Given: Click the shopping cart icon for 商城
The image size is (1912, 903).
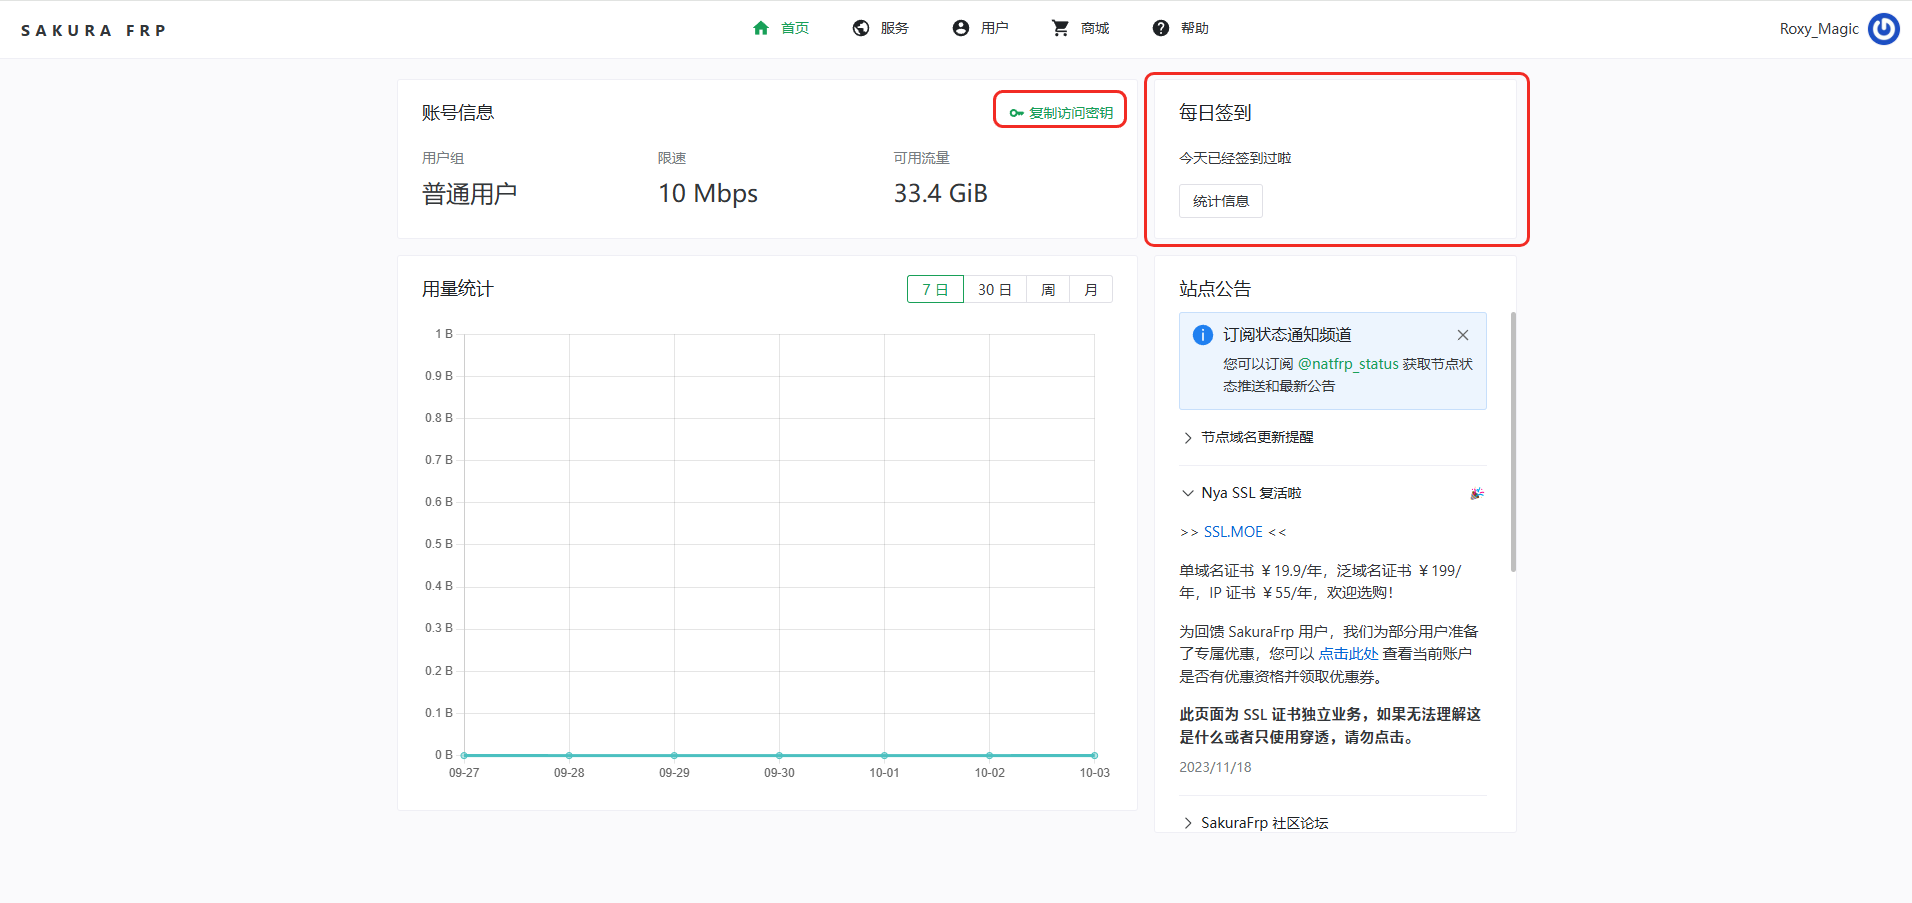Looking at the screenshot, I should (1060, 28).
